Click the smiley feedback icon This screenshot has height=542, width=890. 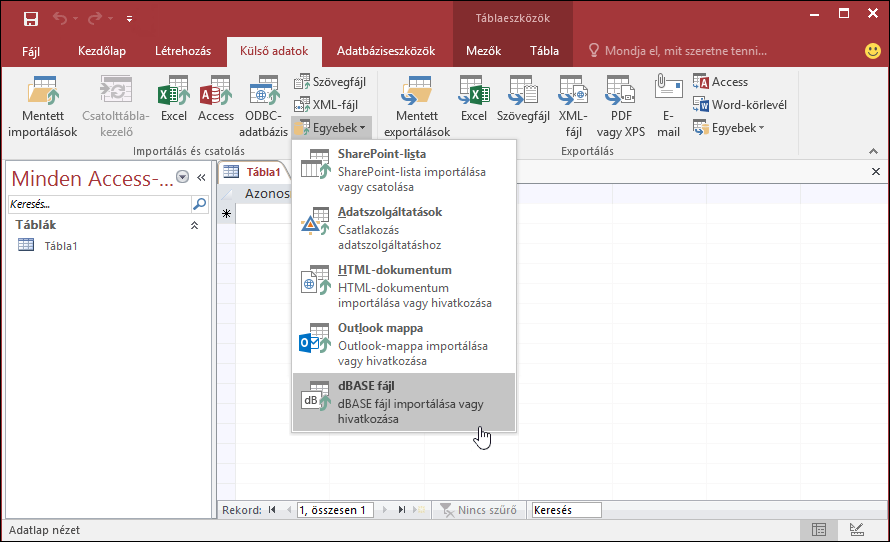tap(872, 51)
